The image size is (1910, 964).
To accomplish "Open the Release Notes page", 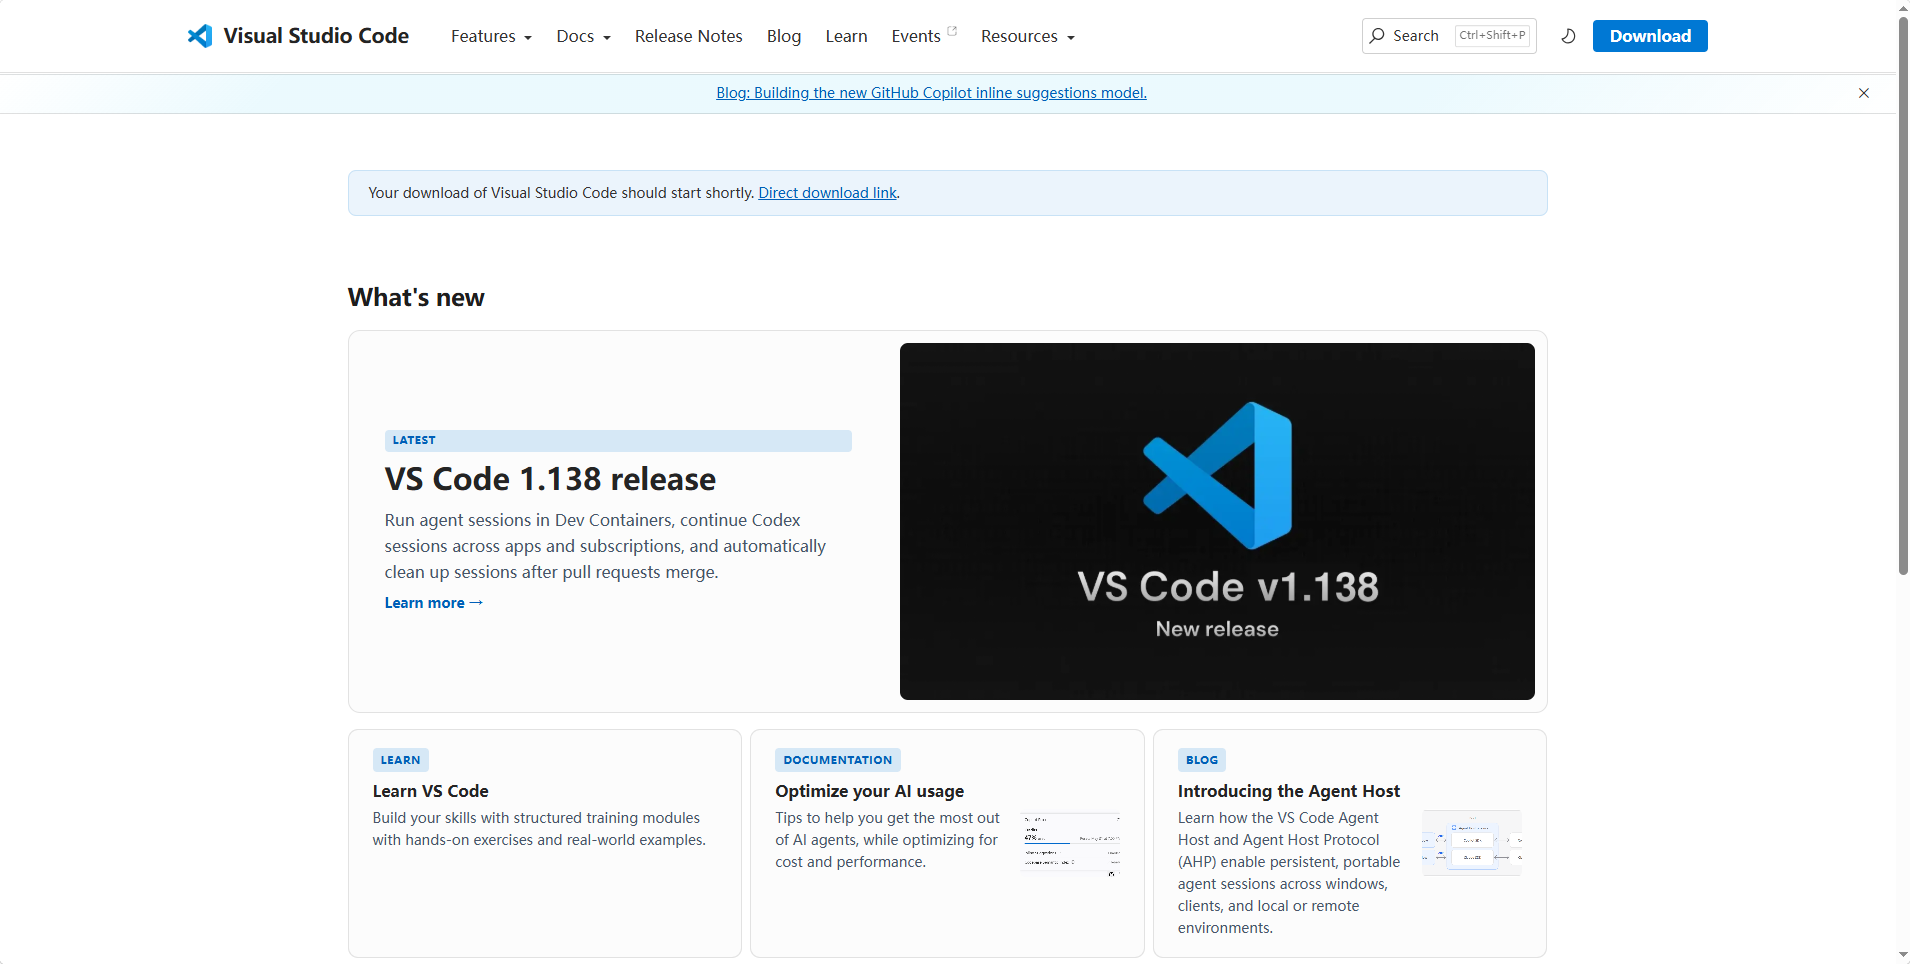I will point(689,36).
